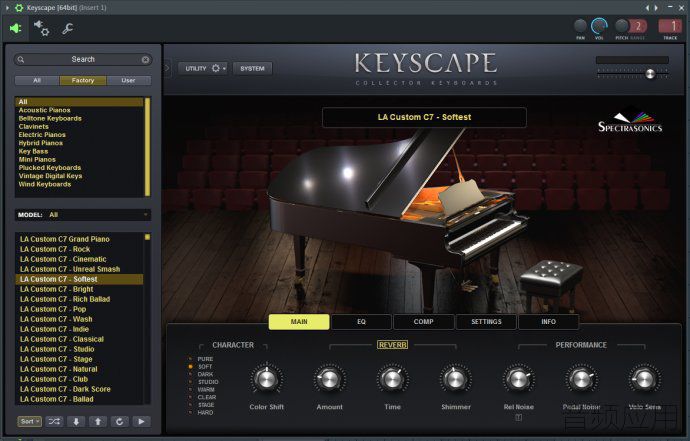Select the CLEAR character option
Image resolution: width=690 pixels, height=441 pixels.
[x=206, y=397]
